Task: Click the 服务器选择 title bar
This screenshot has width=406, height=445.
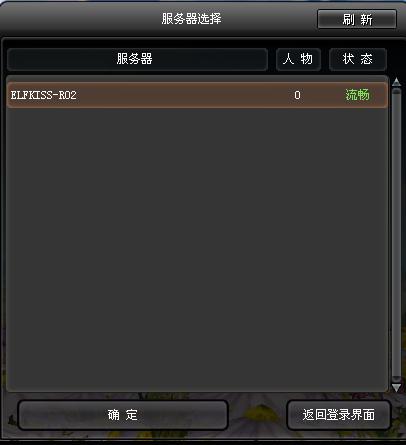Action: tap(191, 19)
